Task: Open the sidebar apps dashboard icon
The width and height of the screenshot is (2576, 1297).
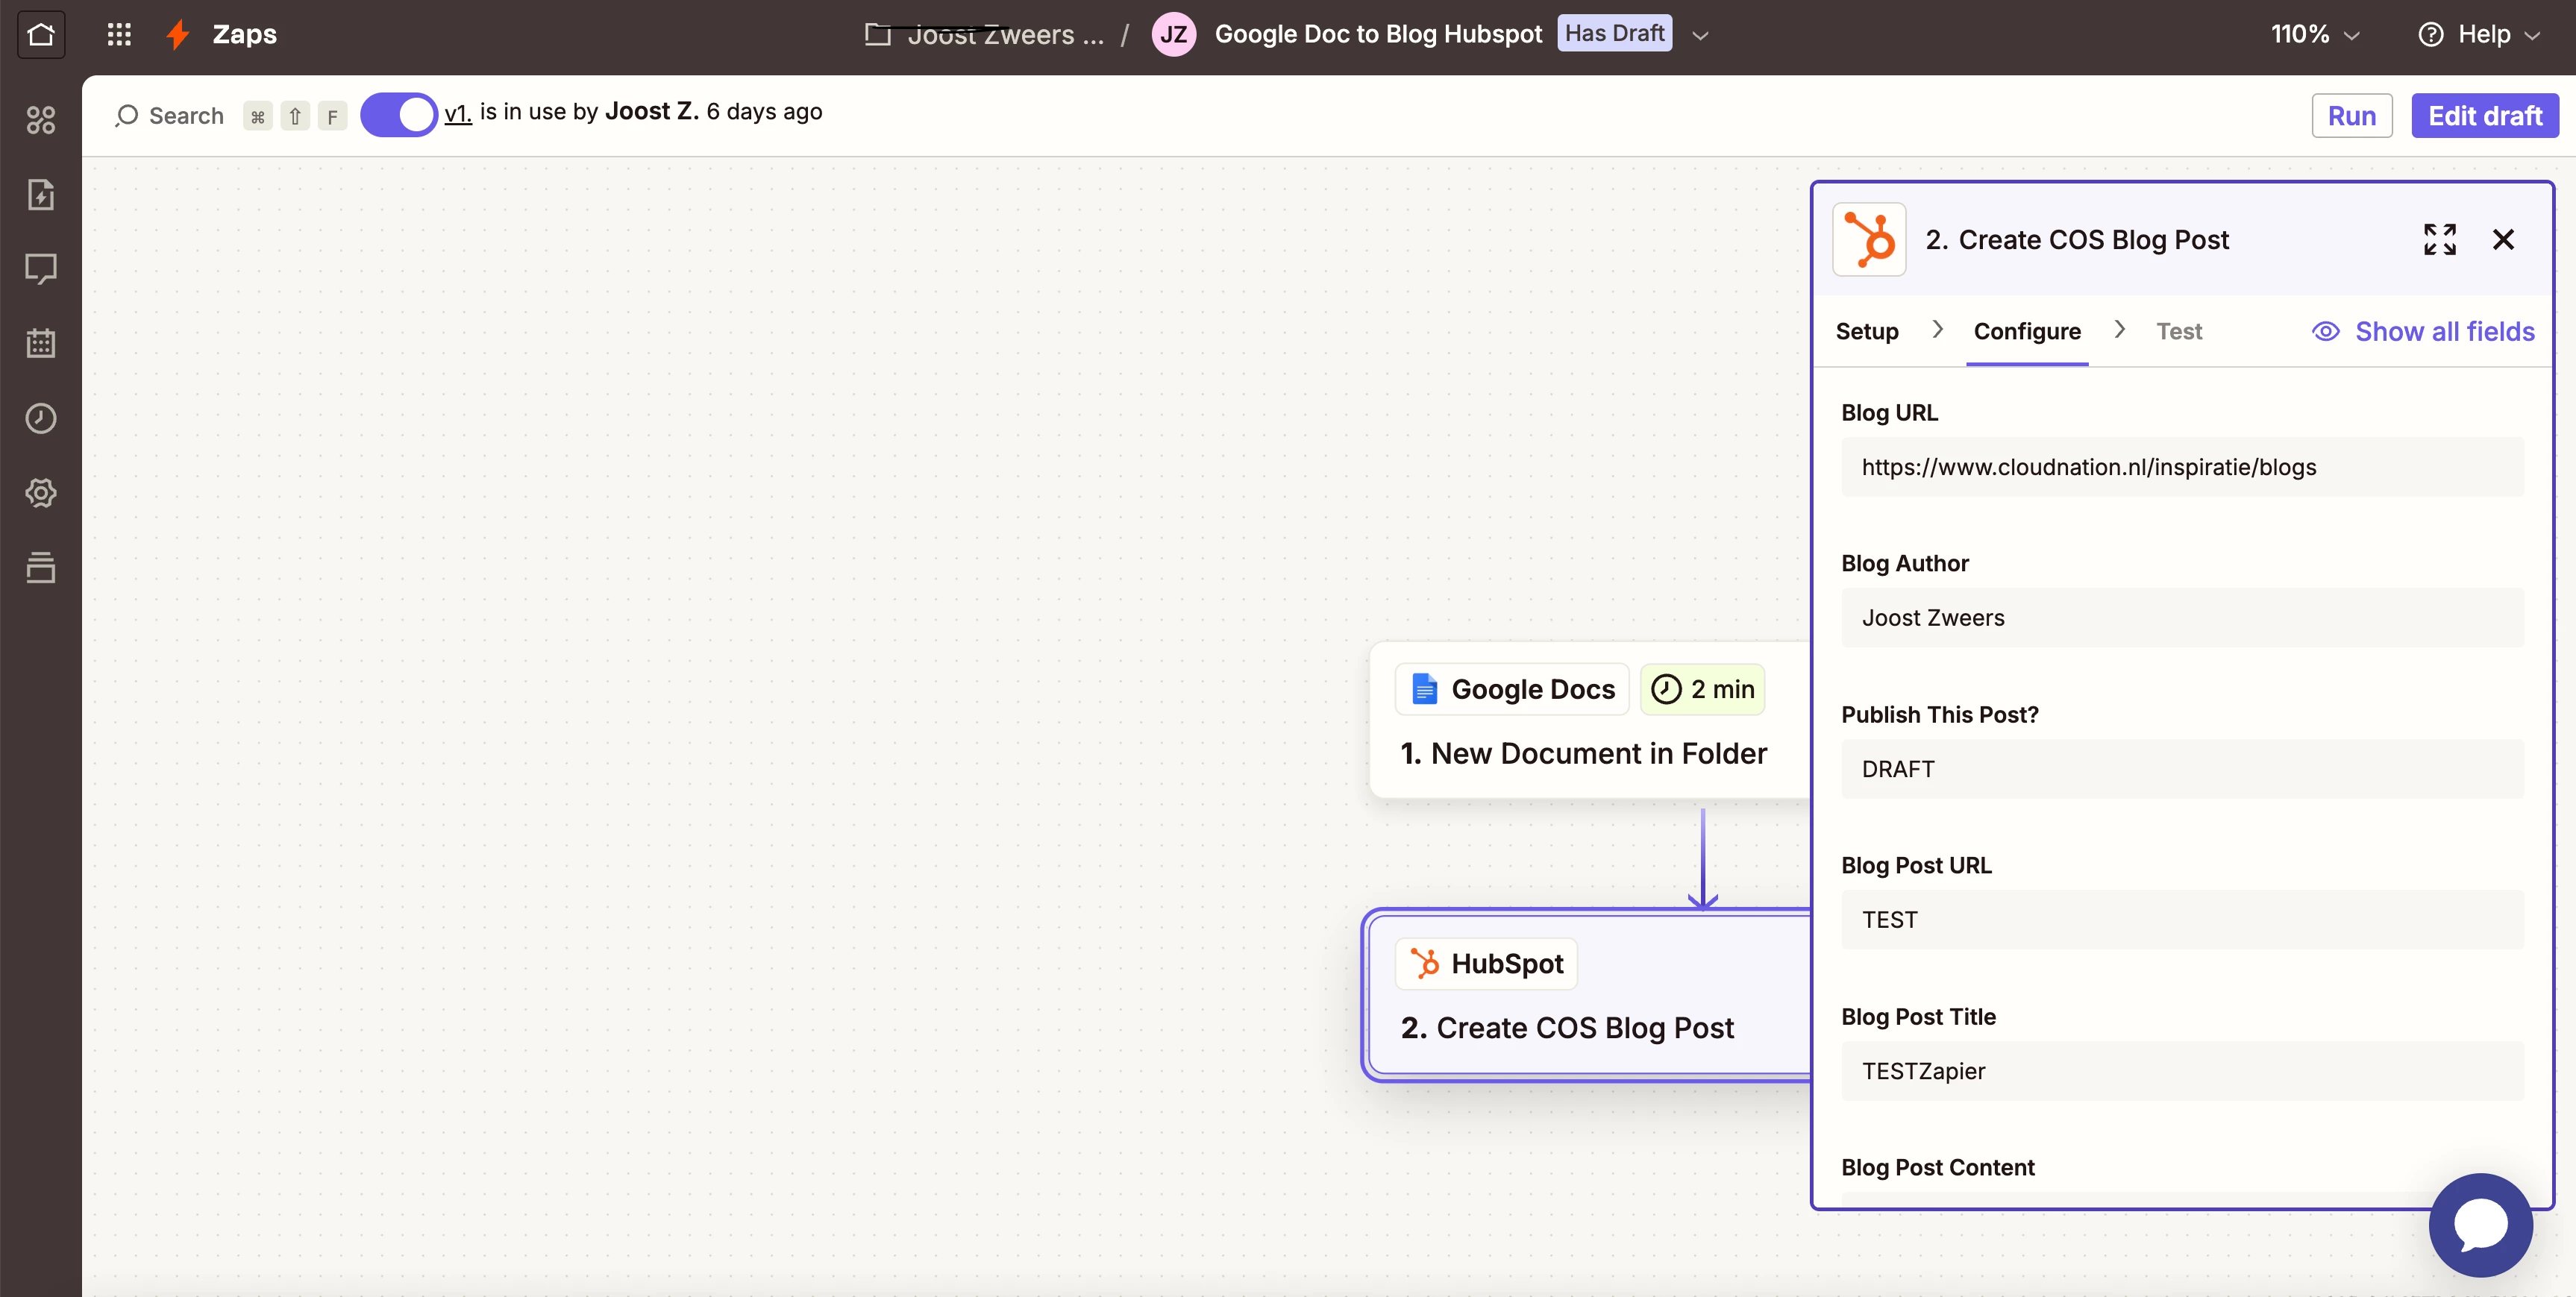Action: (41, 120)
